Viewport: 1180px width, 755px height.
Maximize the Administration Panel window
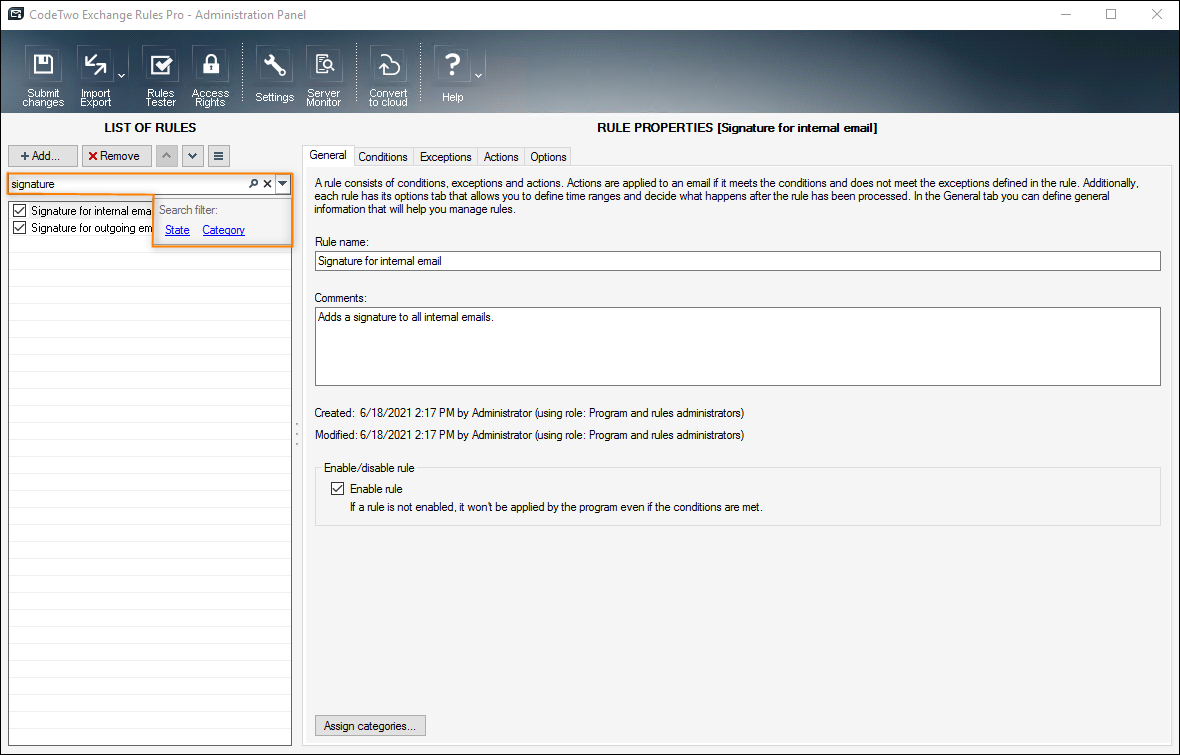(1111, 14)
